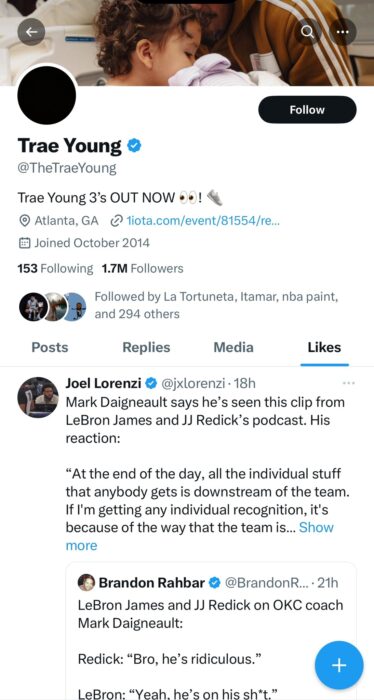Screen dimensions: 374x700
Task: Open profile search magnifier icon
Action: click(308, 32)
